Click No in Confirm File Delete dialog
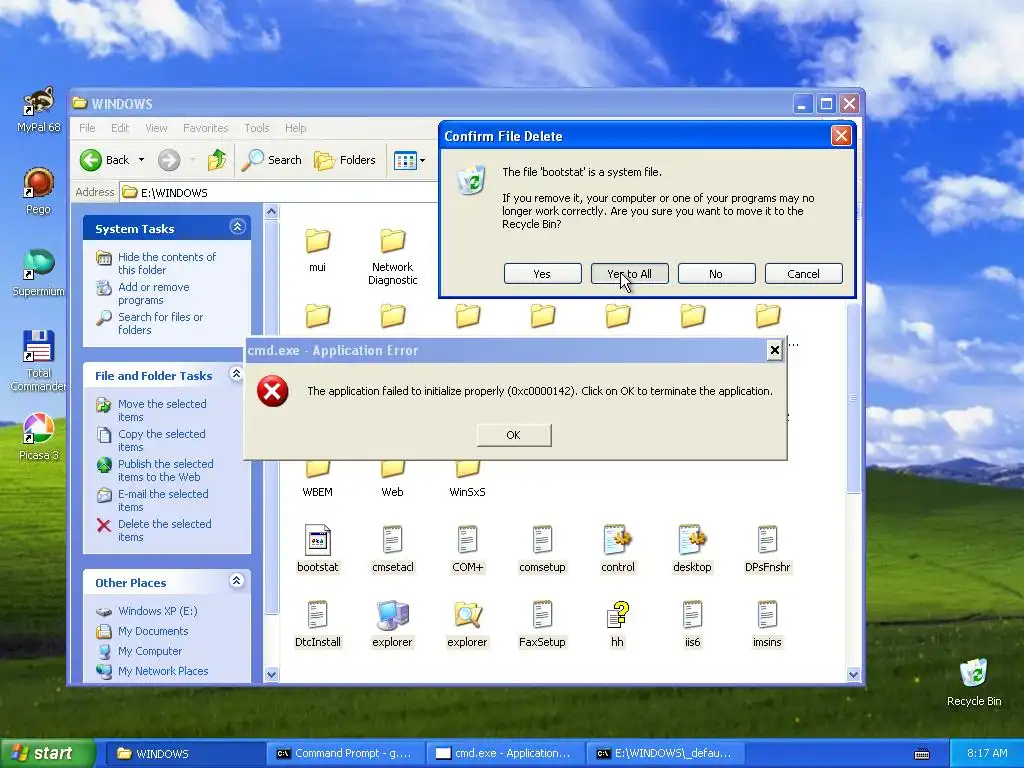 coord(716,274)
